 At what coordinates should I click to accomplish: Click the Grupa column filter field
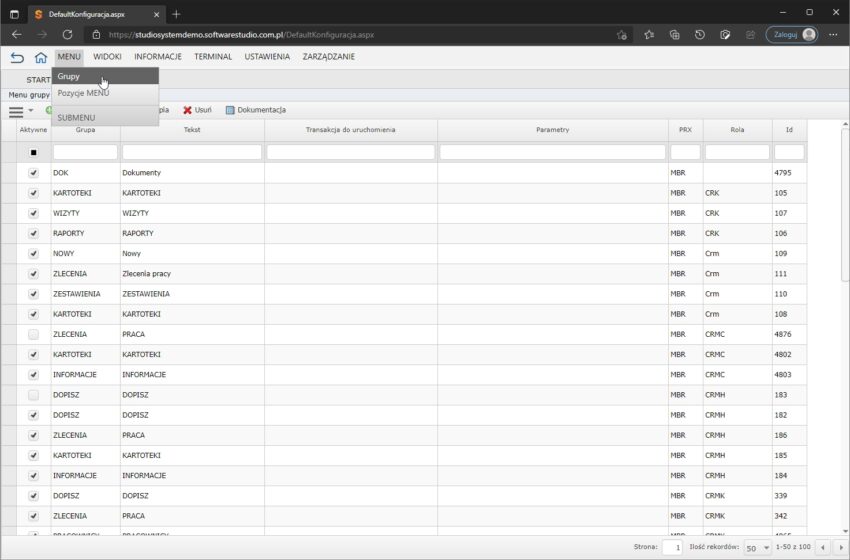click(x=85, y=152)
